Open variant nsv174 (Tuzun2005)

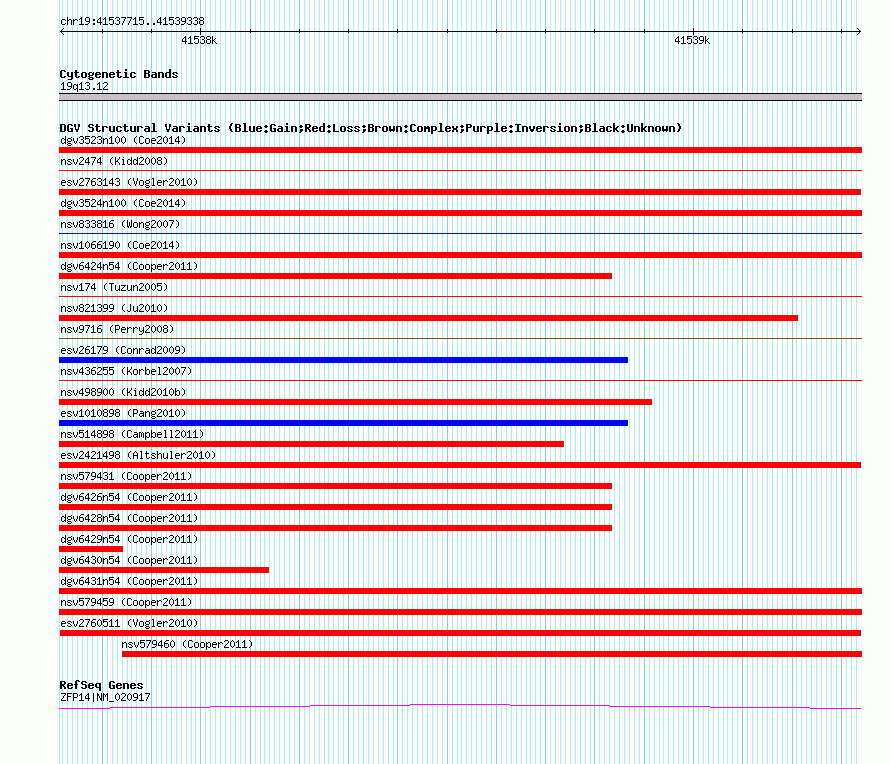click(x=114, y=287)
